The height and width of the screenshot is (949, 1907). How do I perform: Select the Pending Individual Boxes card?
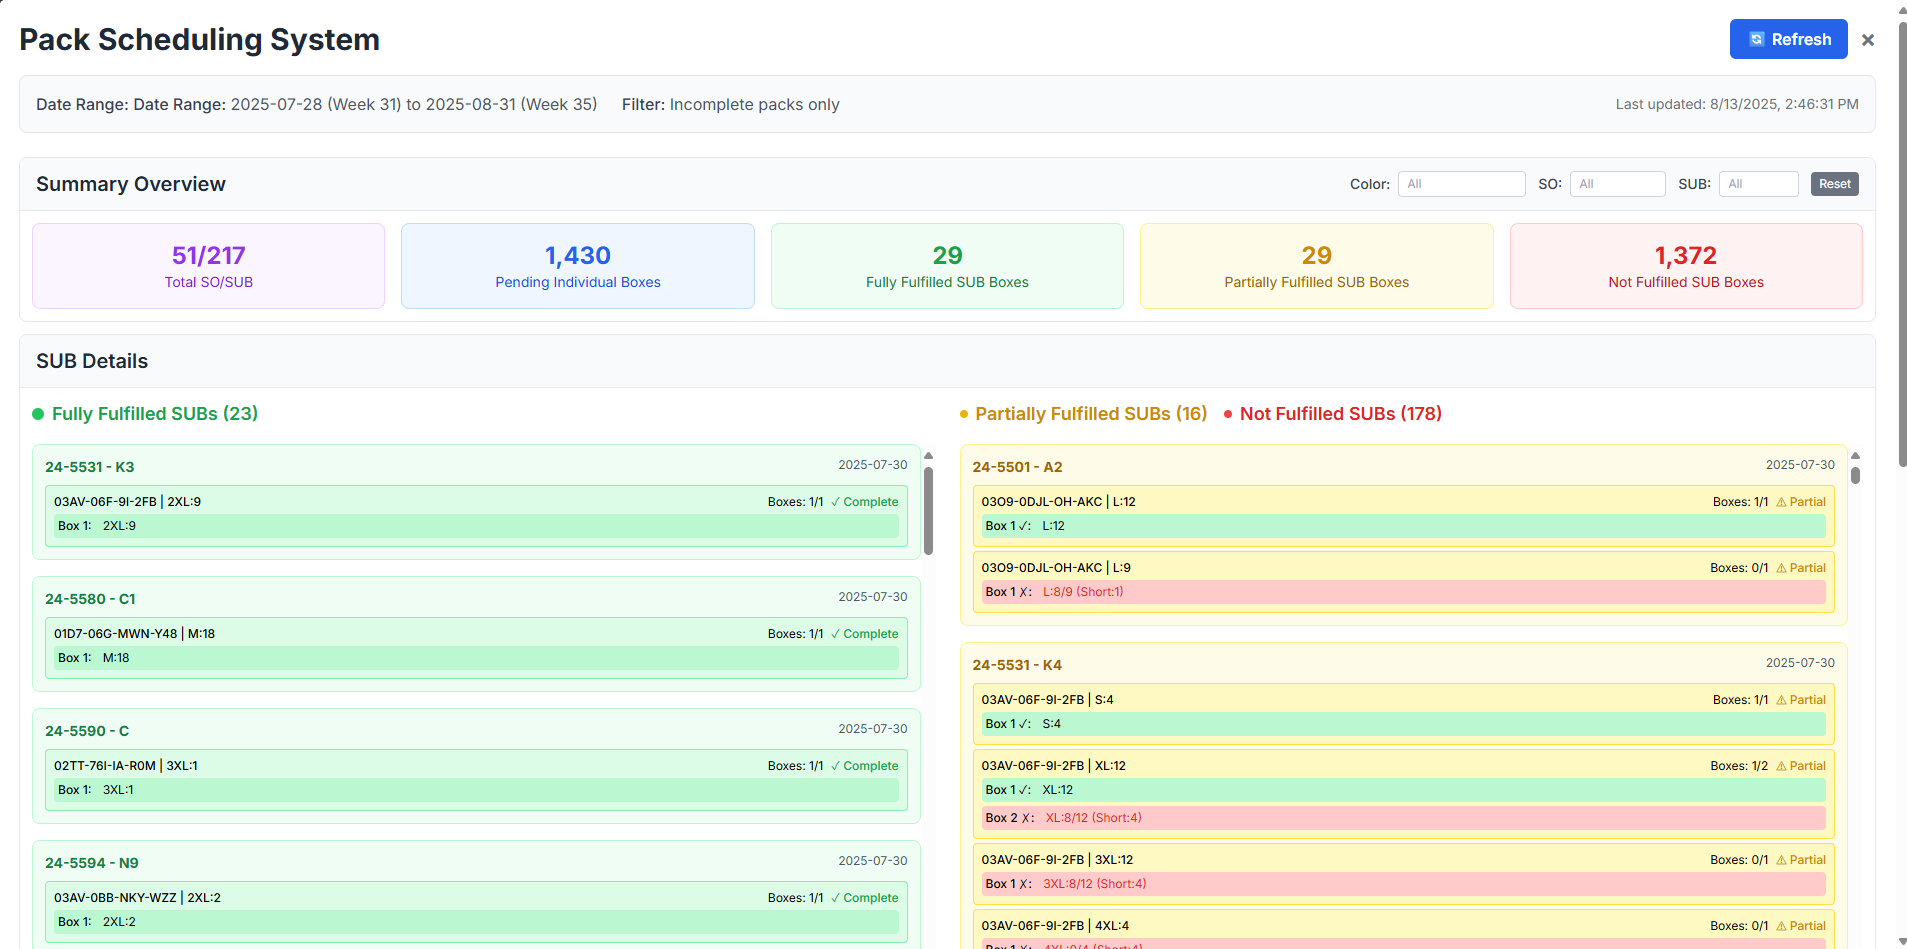(x=577, y=266)
